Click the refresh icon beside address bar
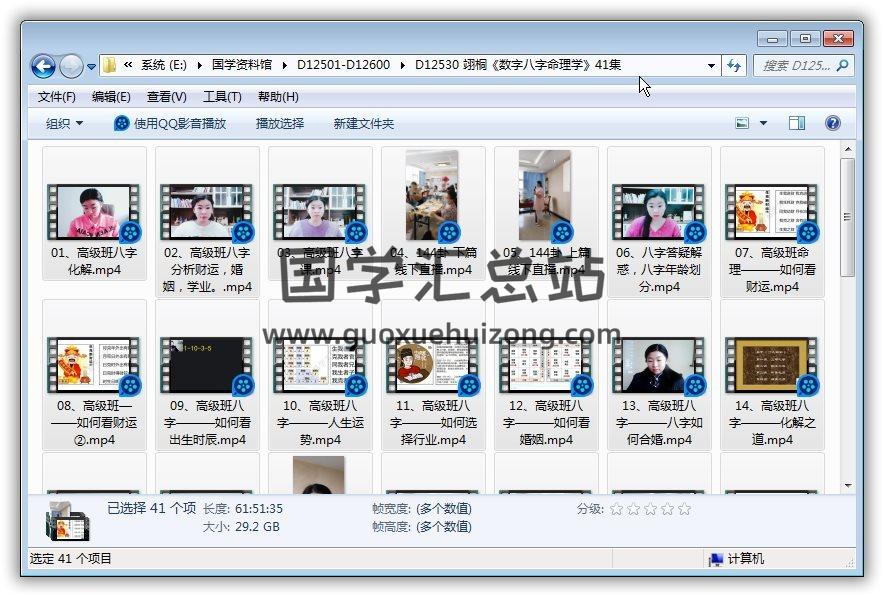This screenshot has height=597, width=884. click(x=735, y=66)
